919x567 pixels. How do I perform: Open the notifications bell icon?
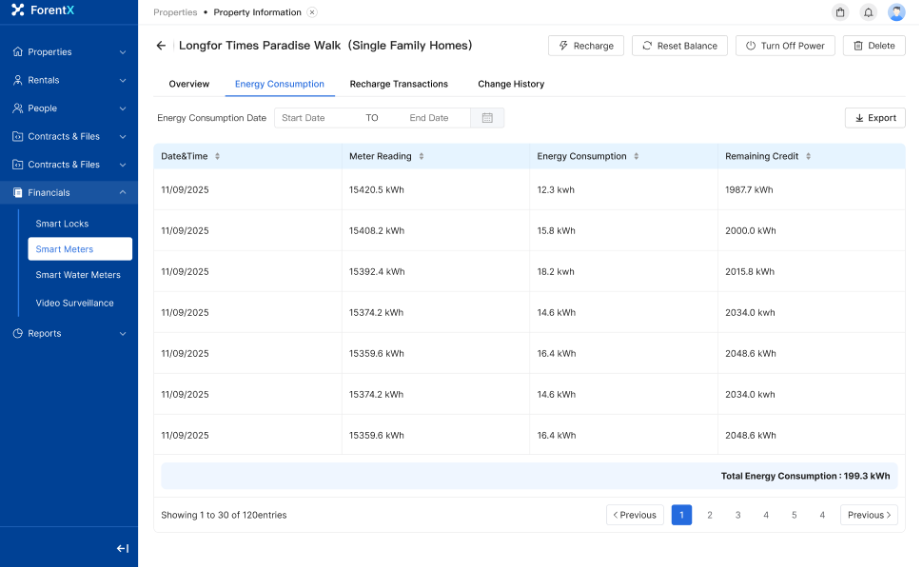pos(868,12)
